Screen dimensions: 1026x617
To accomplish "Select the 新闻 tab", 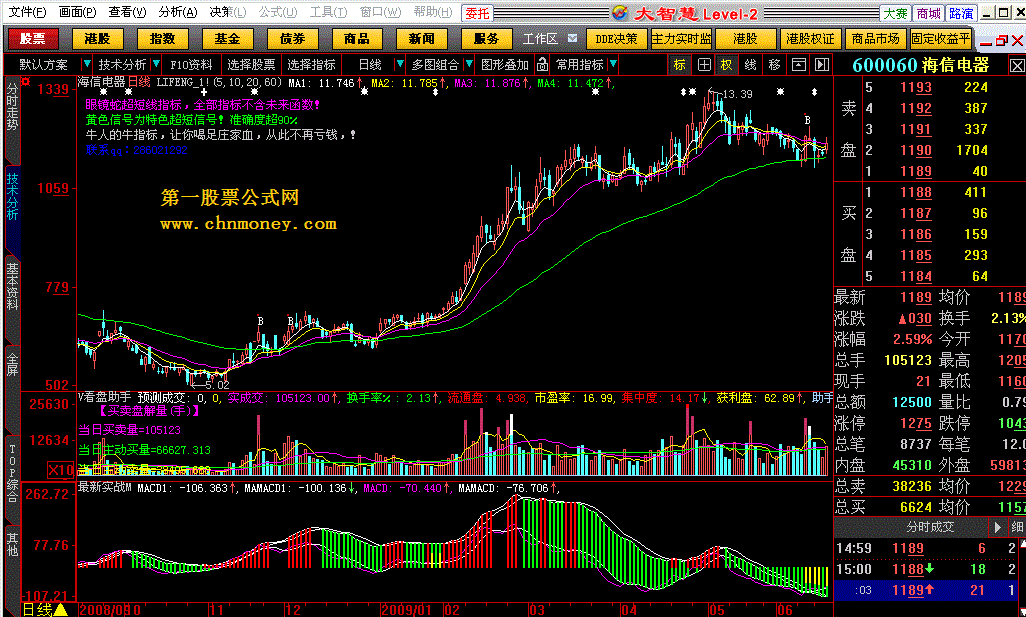I will tap(421, 39).
